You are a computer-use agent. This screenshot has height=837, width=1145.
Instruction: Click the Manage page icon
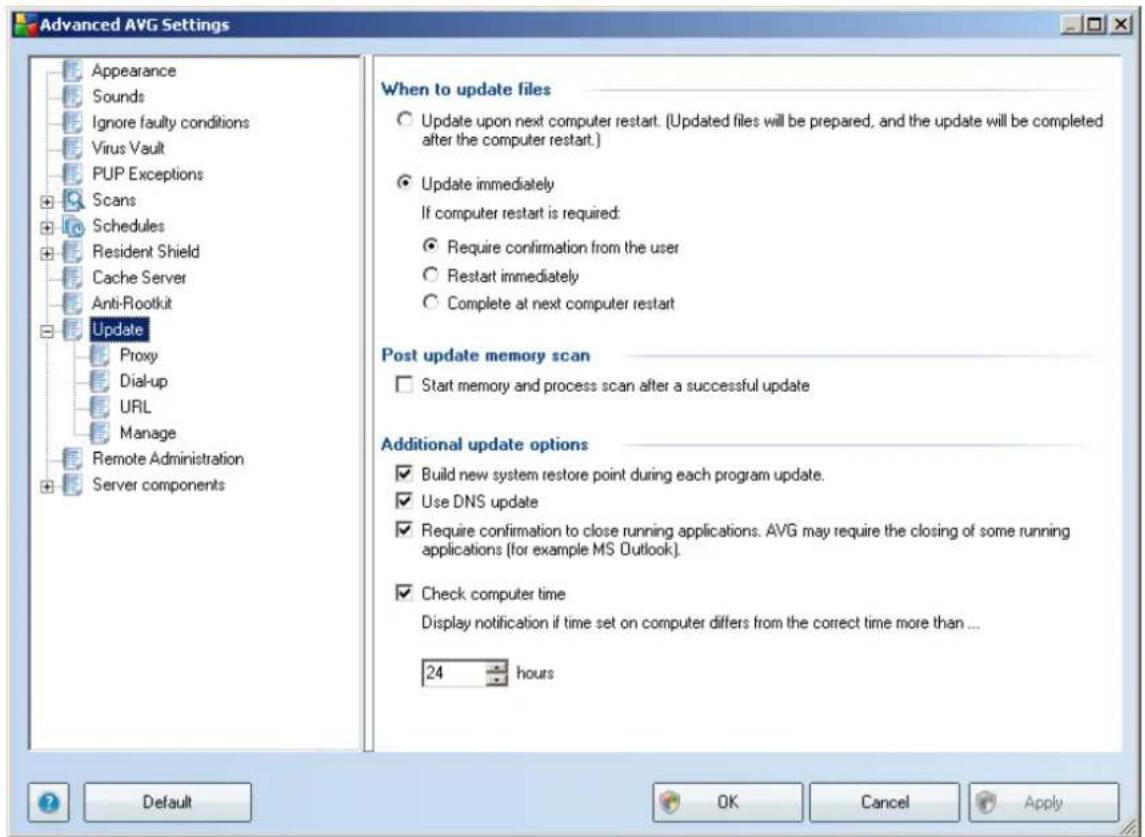[99, 432]
